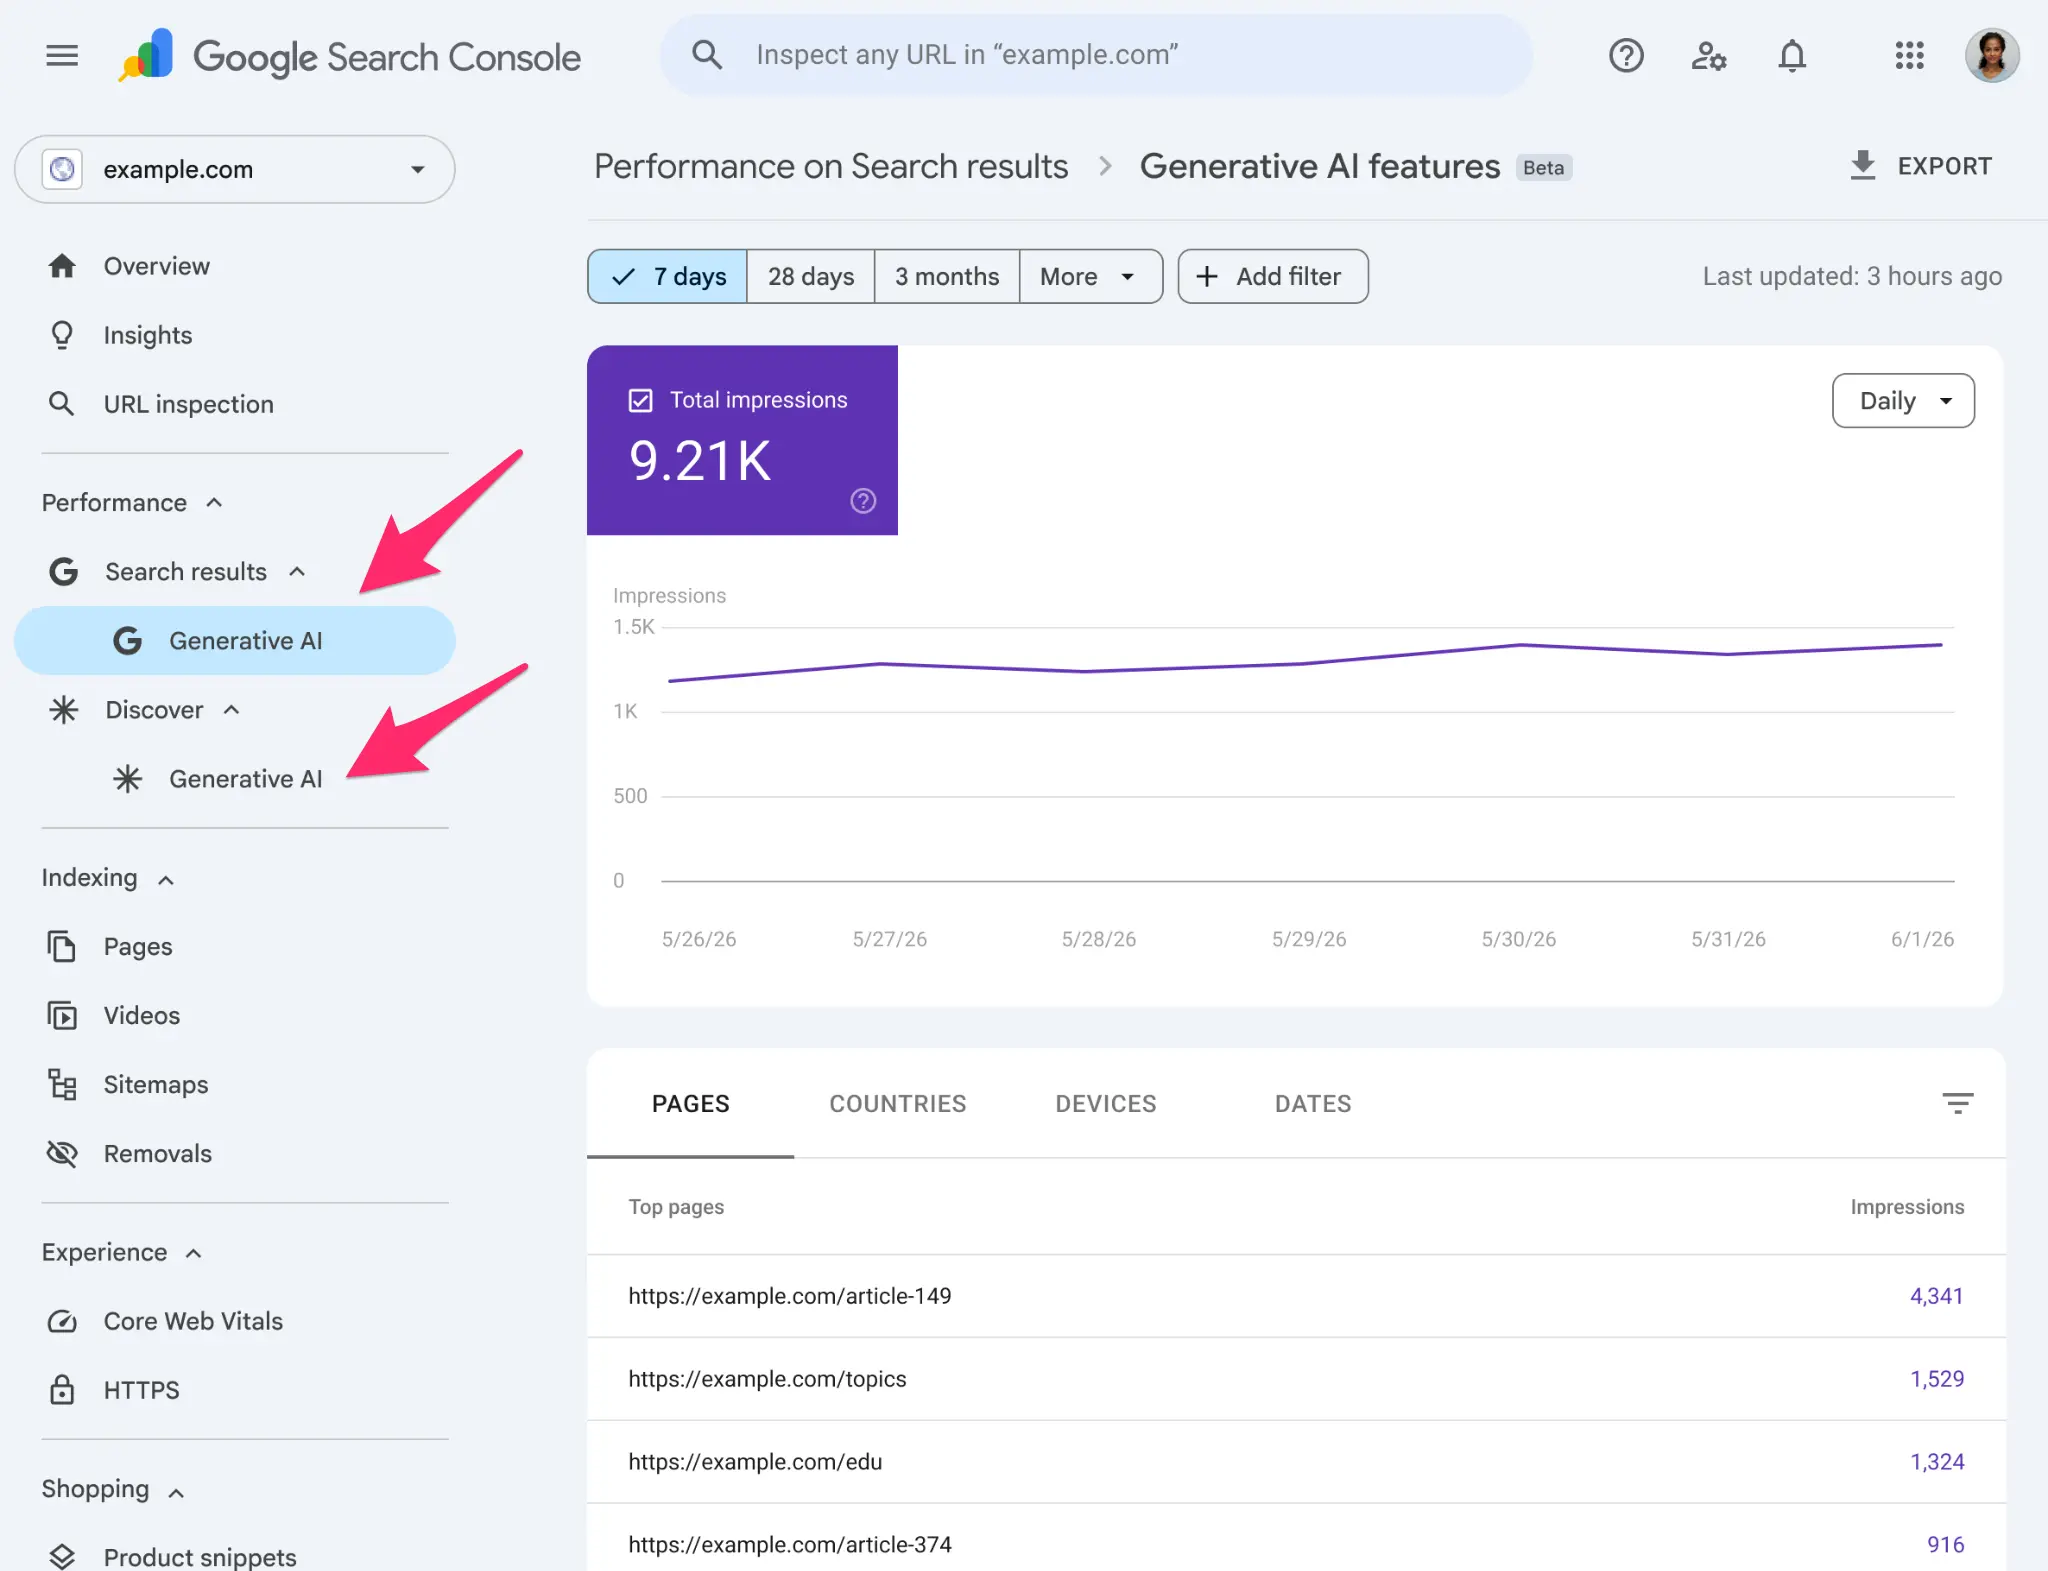Collapse the Performance section
Viewport: 2048px width, 1571px height.
pos(214,502)
